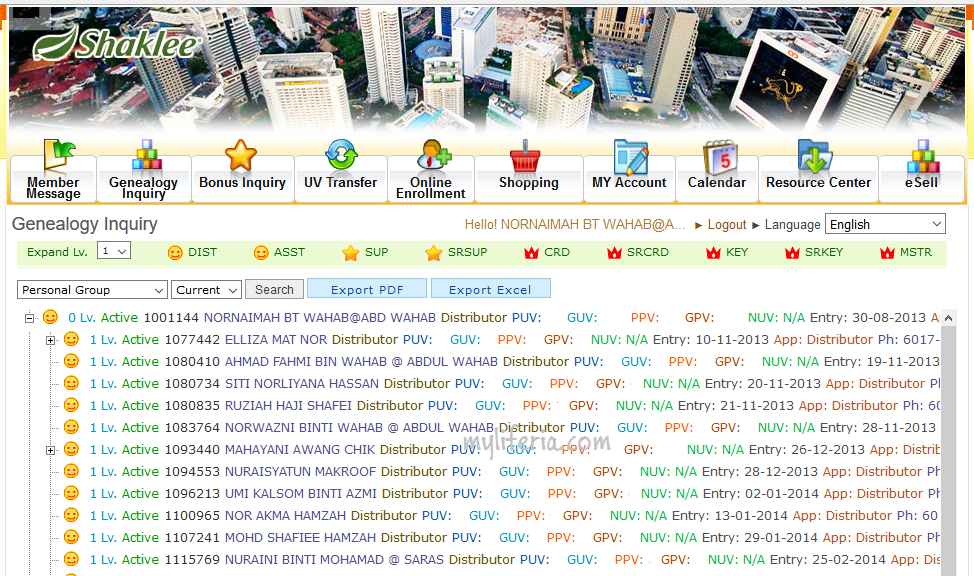Click the SRCRD crown legend icon
Image resolution: width=974 pixels, height=576 pixels.
pyautogui.click(x=614, y=253)
